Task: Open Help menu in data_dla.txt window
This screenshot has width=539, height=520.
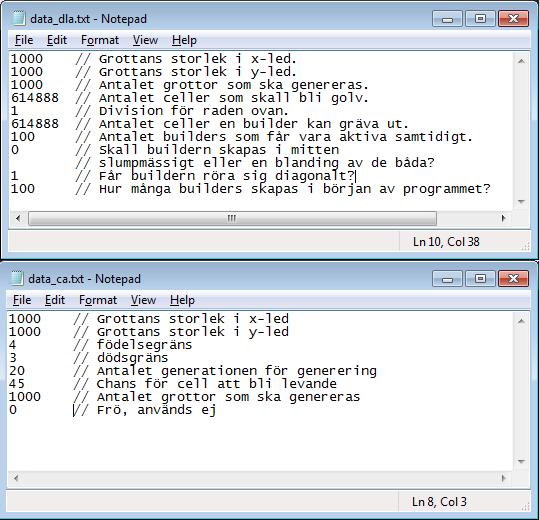Action: point(184,40)
